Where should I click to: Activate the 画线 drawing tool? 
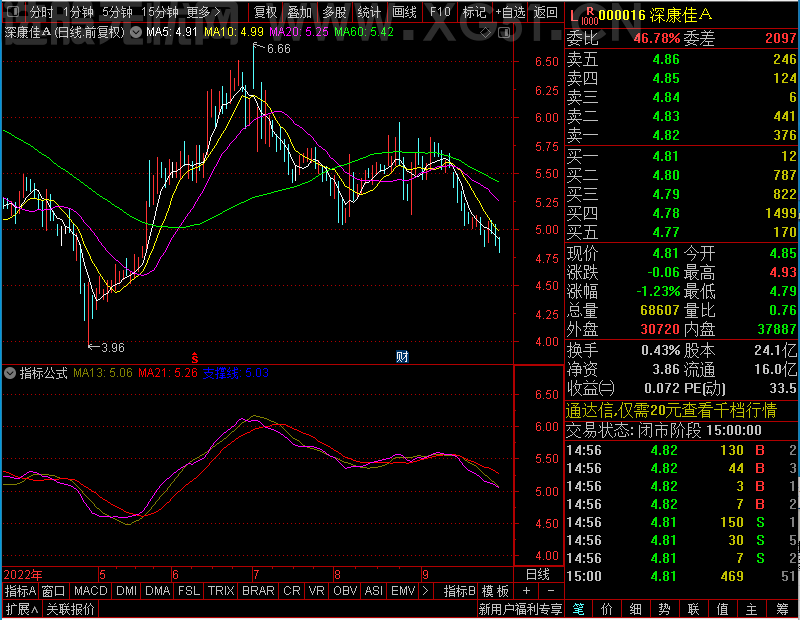click(404, 12)
